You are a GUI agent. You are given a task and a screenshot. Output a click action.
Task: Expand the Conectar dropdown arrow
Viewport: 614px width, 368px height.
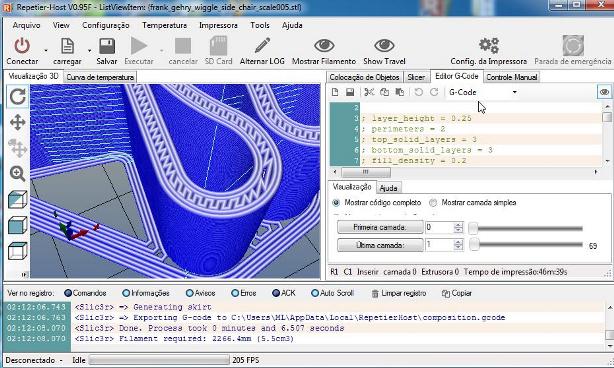(46, 51)
